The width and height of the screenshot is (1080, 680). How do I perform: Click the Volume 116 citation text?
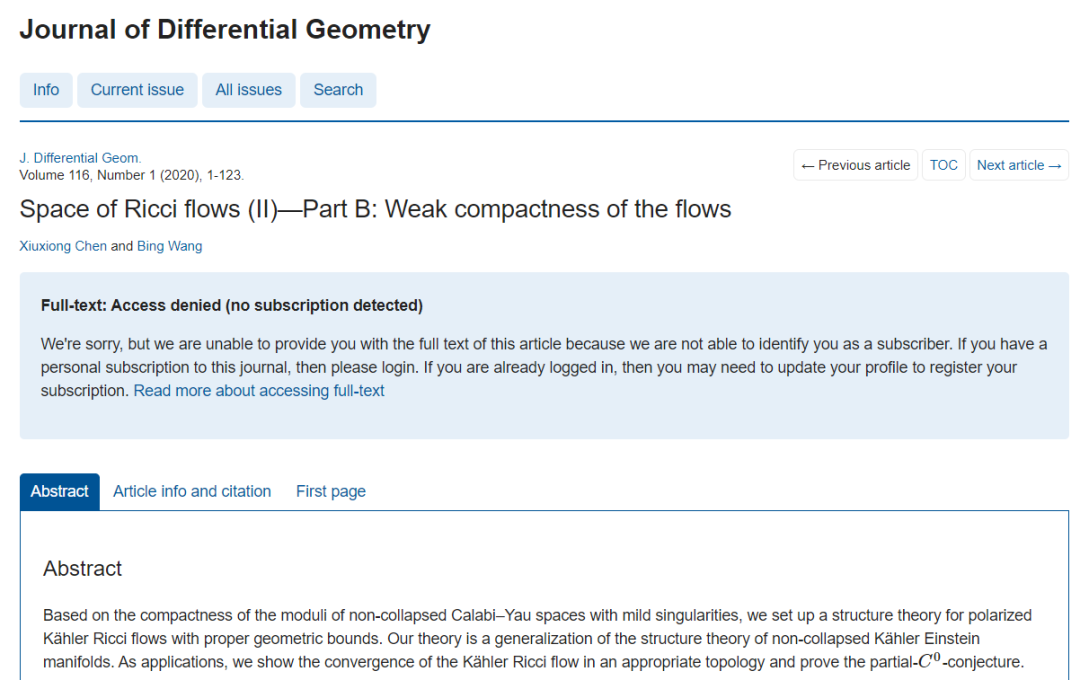(131, 174)
